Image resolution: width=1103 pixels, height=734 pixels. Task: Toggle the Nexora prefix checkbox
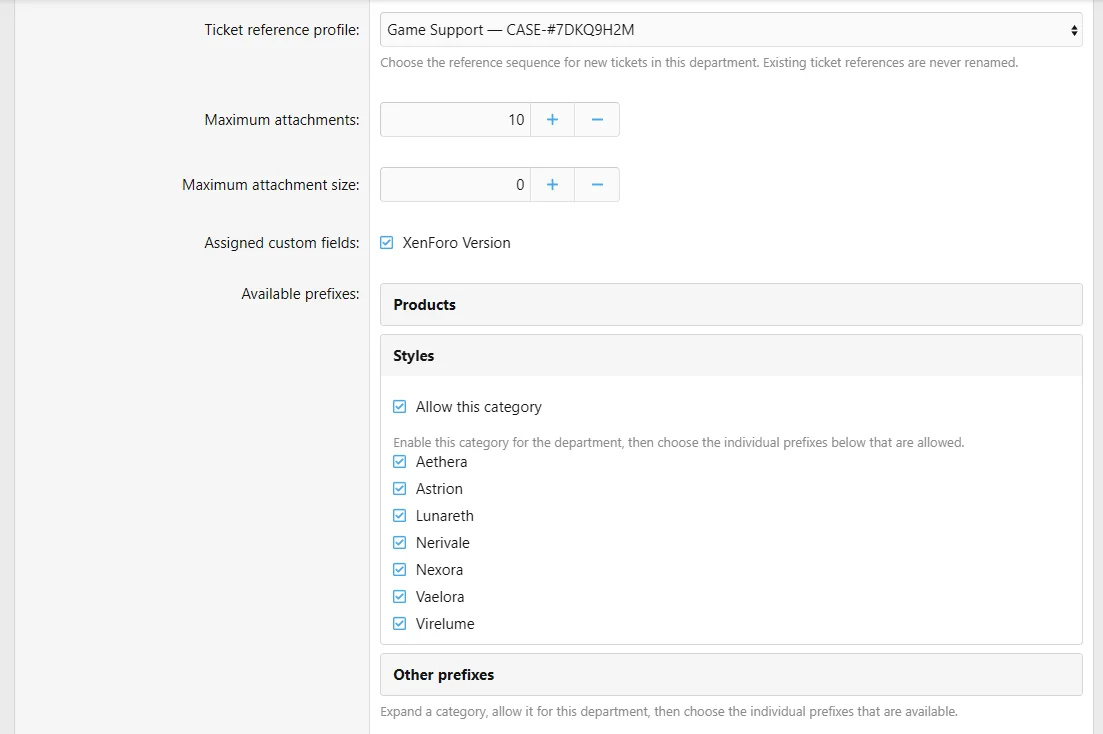click(x=400, y=569)
